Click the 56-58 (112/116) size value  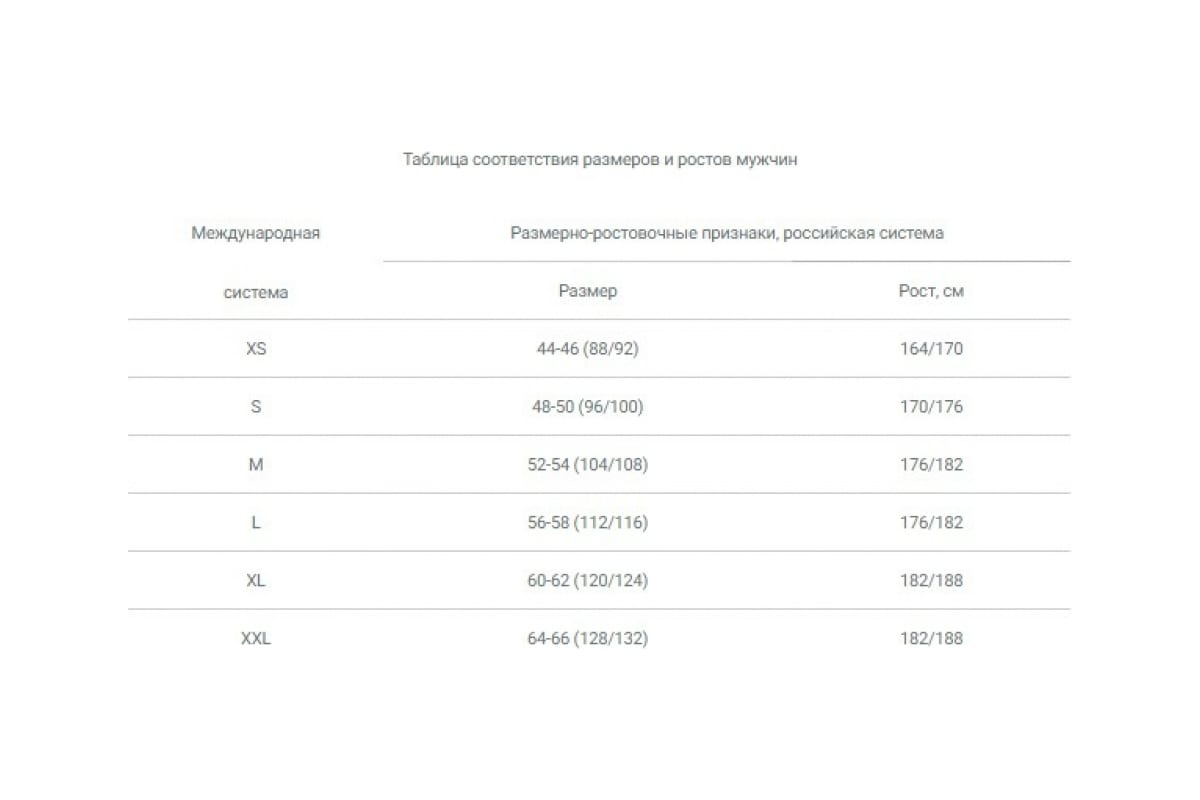pyautogui.click(x=588, y=523)
